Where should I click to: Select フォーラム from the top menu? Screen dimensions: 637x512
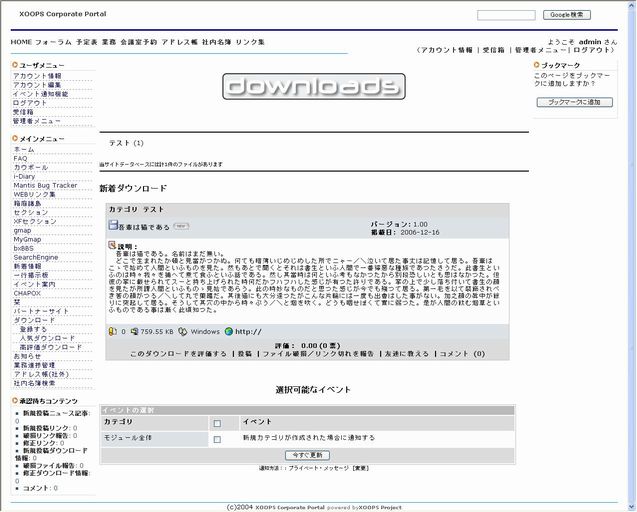(53, 43)
